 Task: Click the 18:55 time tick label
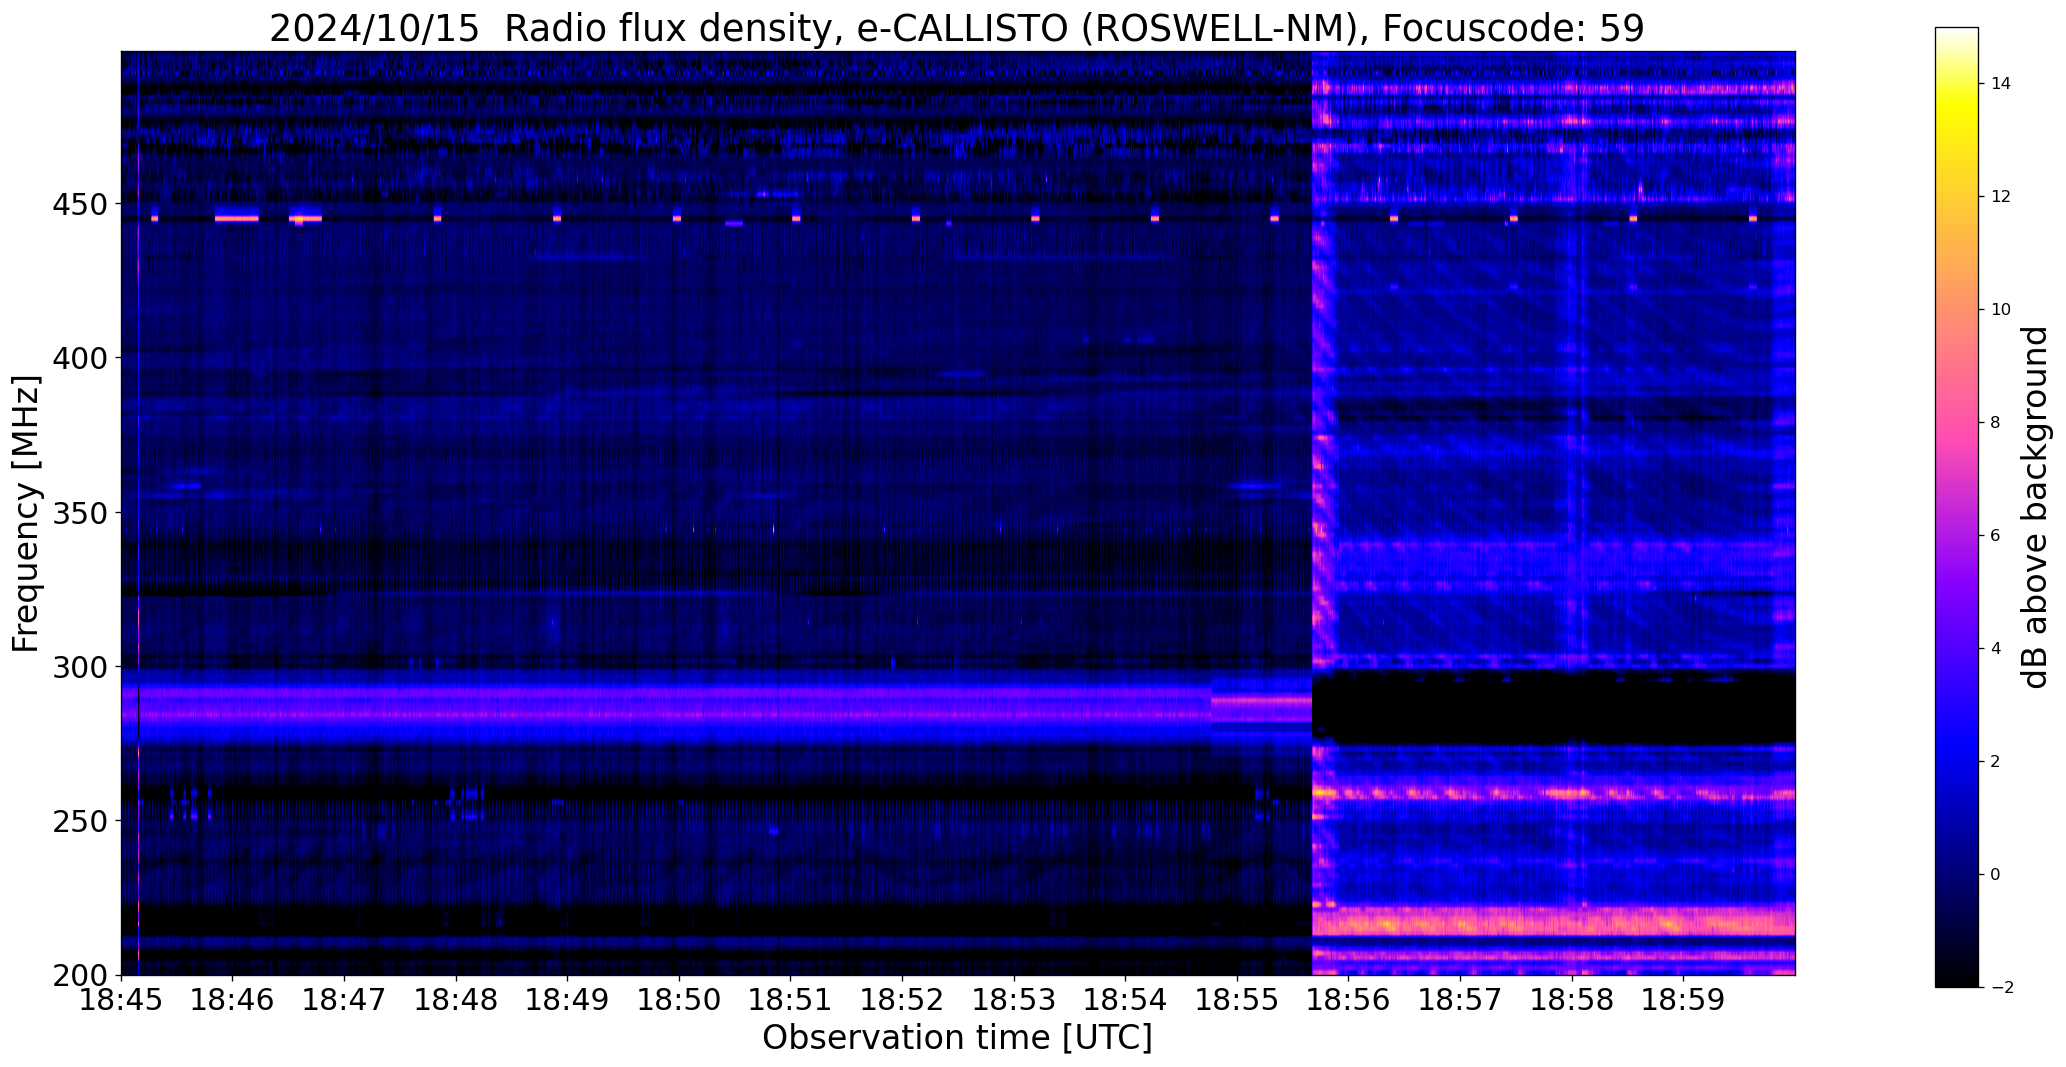tap(1238, 1000)
